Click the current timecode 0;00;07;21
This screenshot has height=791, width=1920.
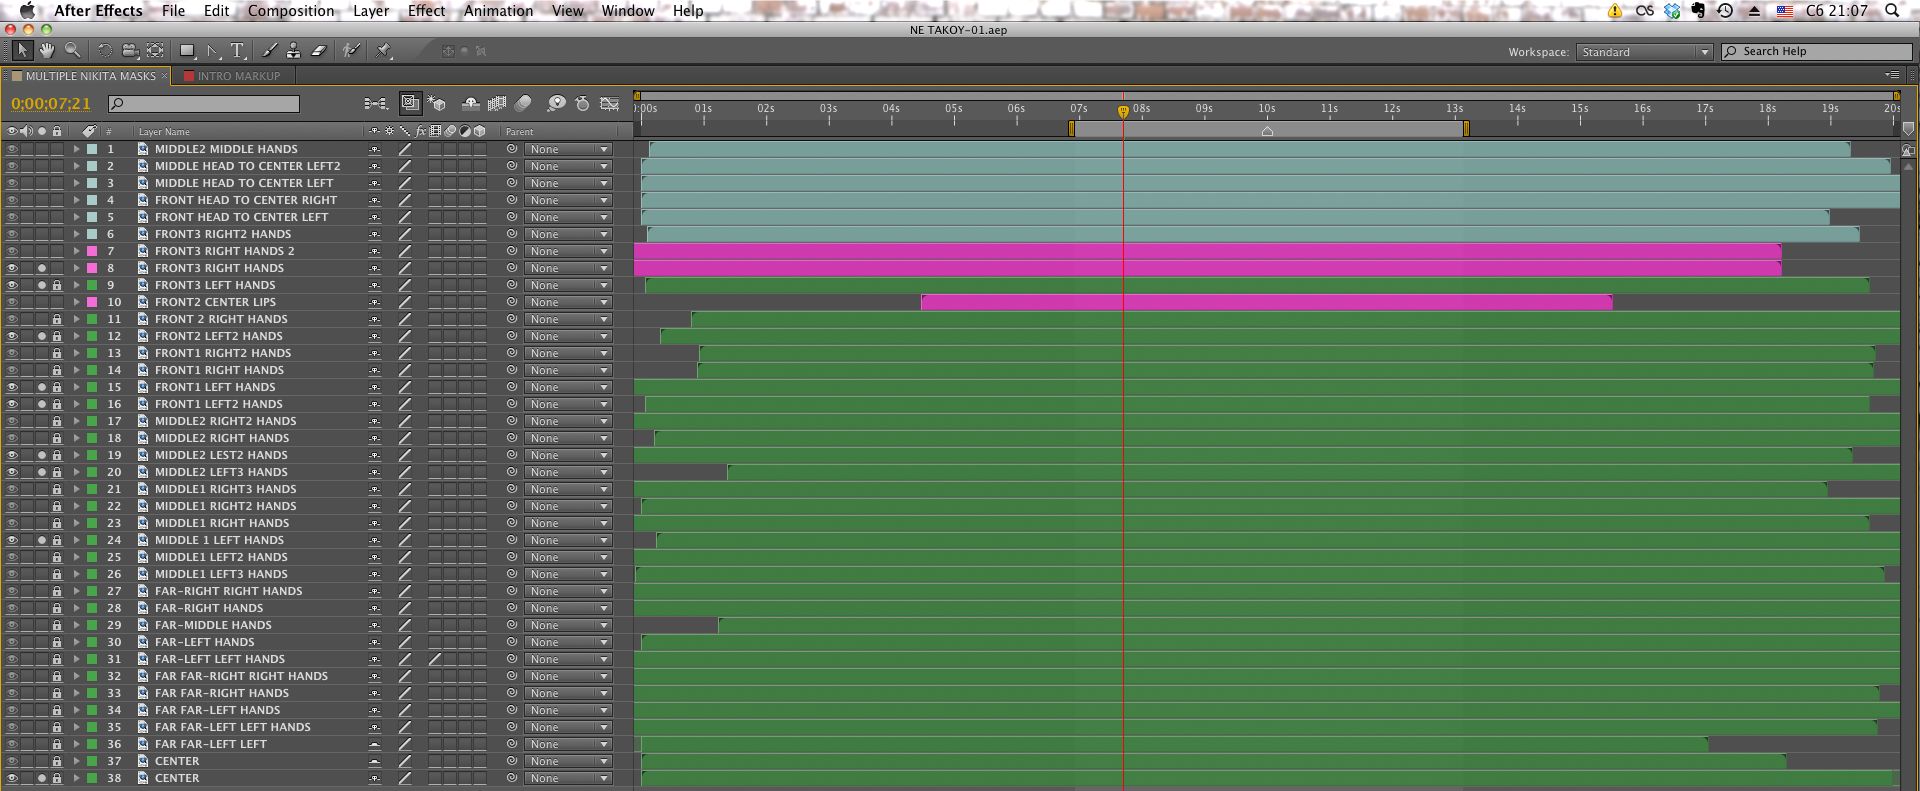click(x=51, y=104)
